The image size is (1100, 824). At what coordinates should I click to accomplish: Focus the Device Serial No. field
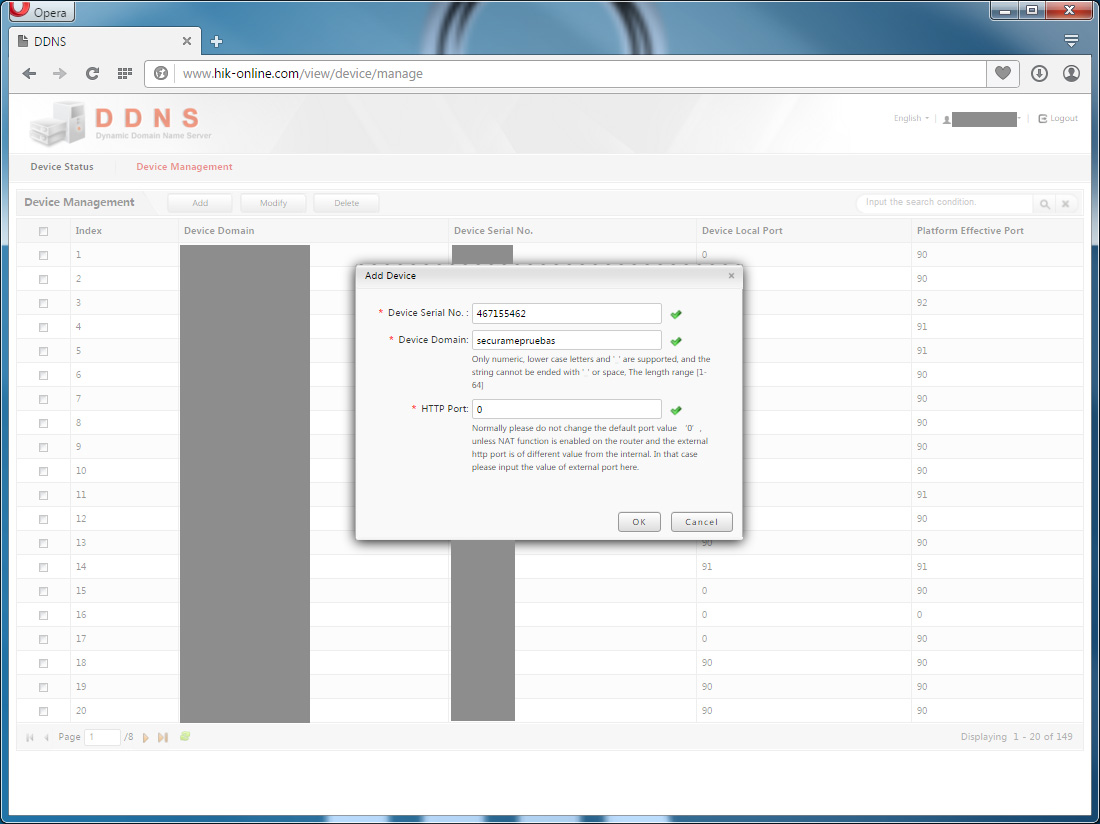(x=567, y=313)
